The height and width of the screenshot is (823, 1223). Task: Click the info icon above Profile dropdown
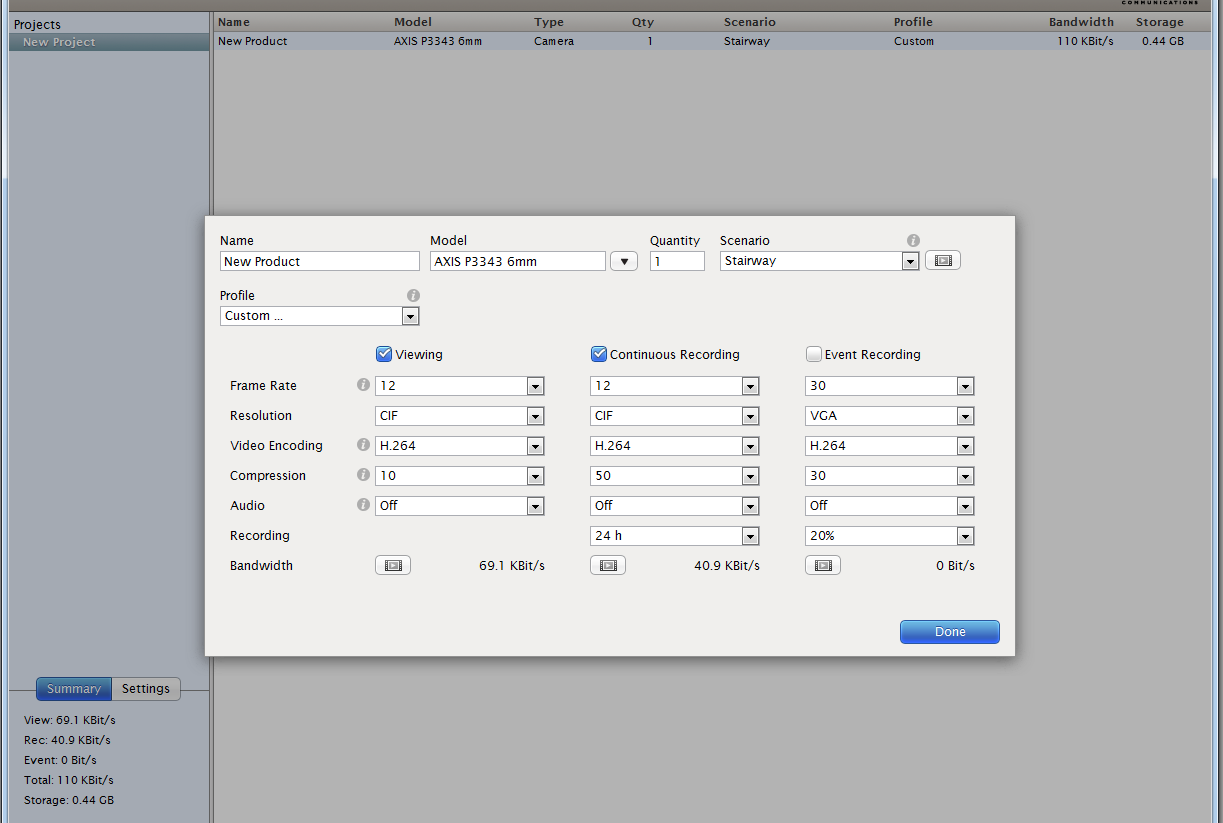(x=413, y=296)
